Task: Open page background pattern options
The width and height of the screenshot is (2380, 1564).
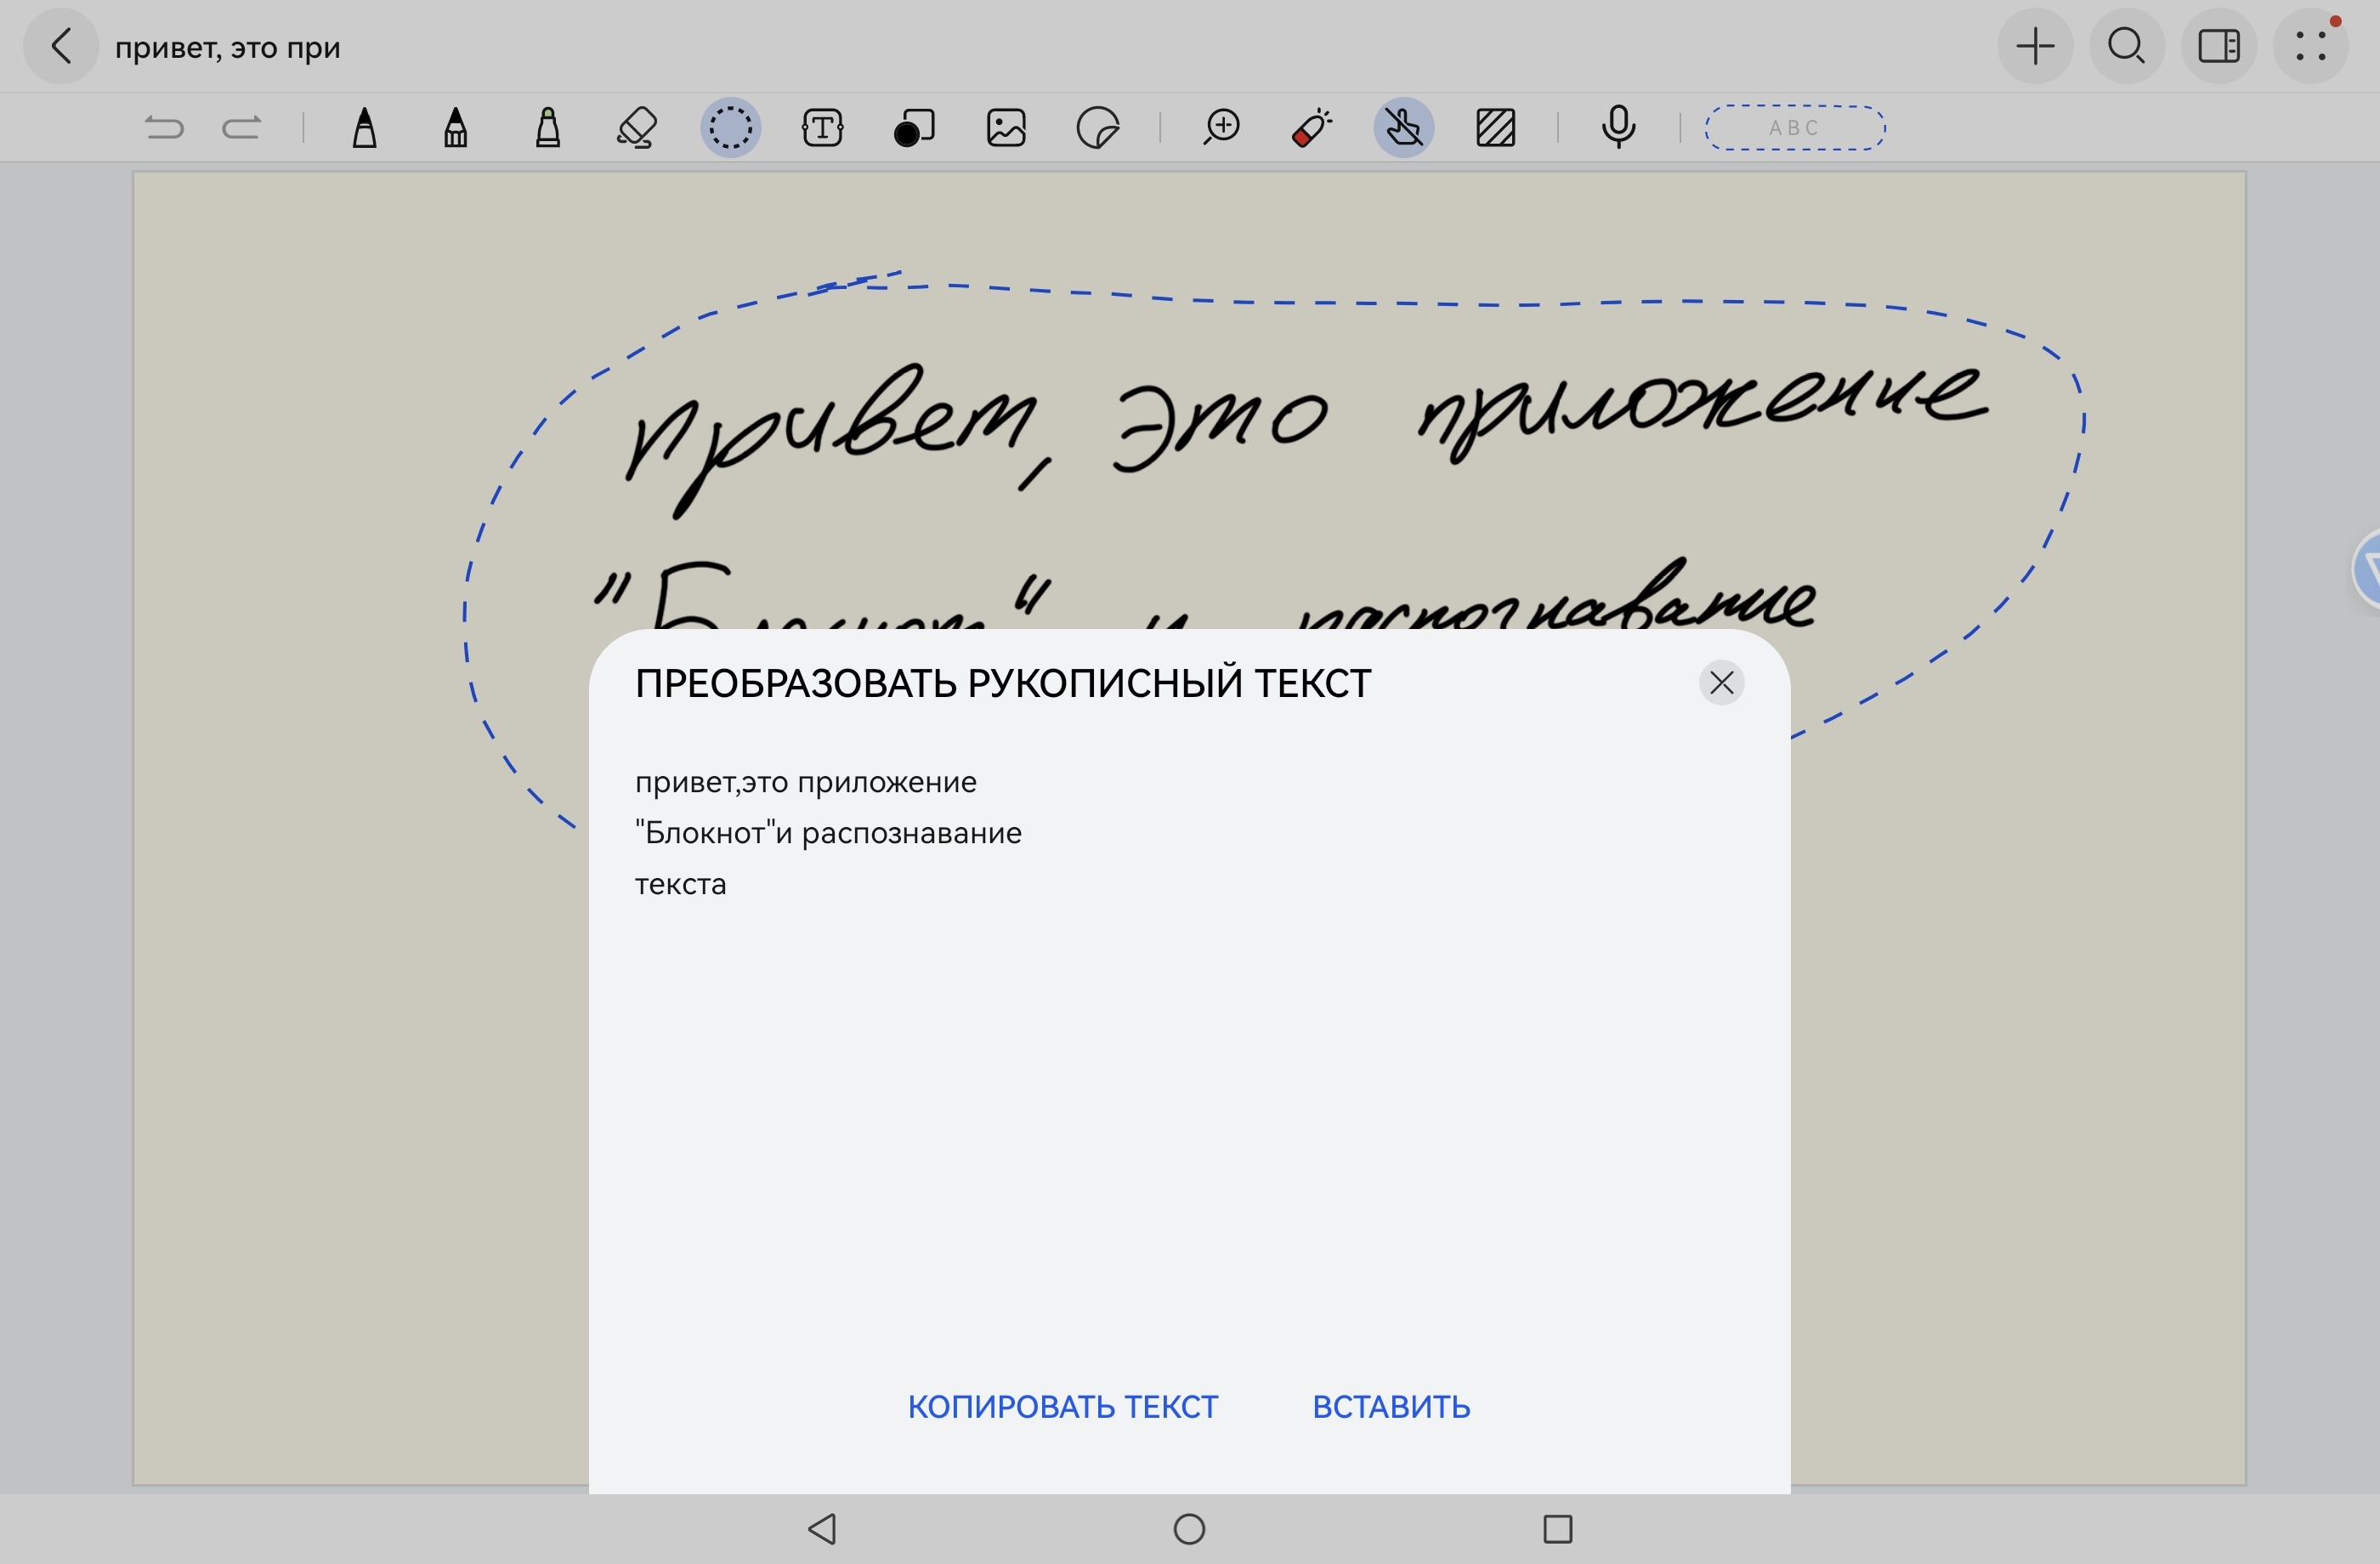Action: point(1496,128)
